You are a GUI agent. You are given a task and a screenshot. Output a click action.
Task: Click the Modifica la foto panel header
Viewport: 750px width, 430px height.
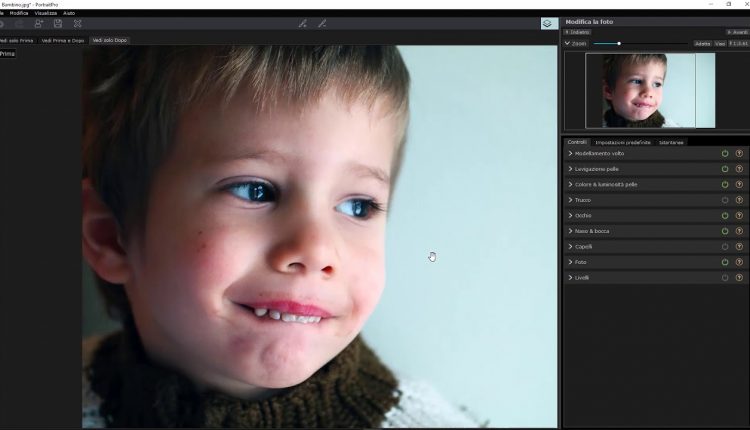click(589, 22)
